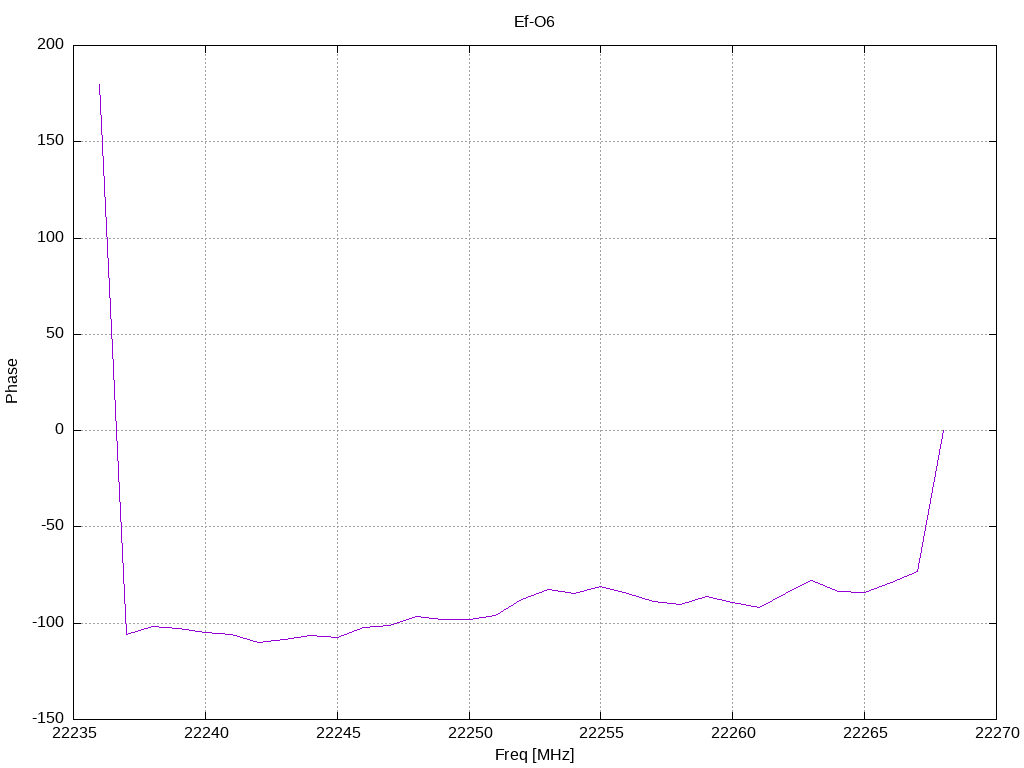1024x768 pixels.
Task: Click x-axis tick label 22245
Action: [x=338, y=733]
